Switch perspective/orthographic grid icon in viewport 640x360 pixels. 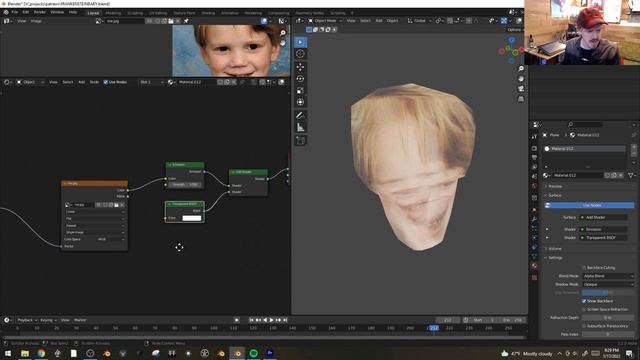521,99
